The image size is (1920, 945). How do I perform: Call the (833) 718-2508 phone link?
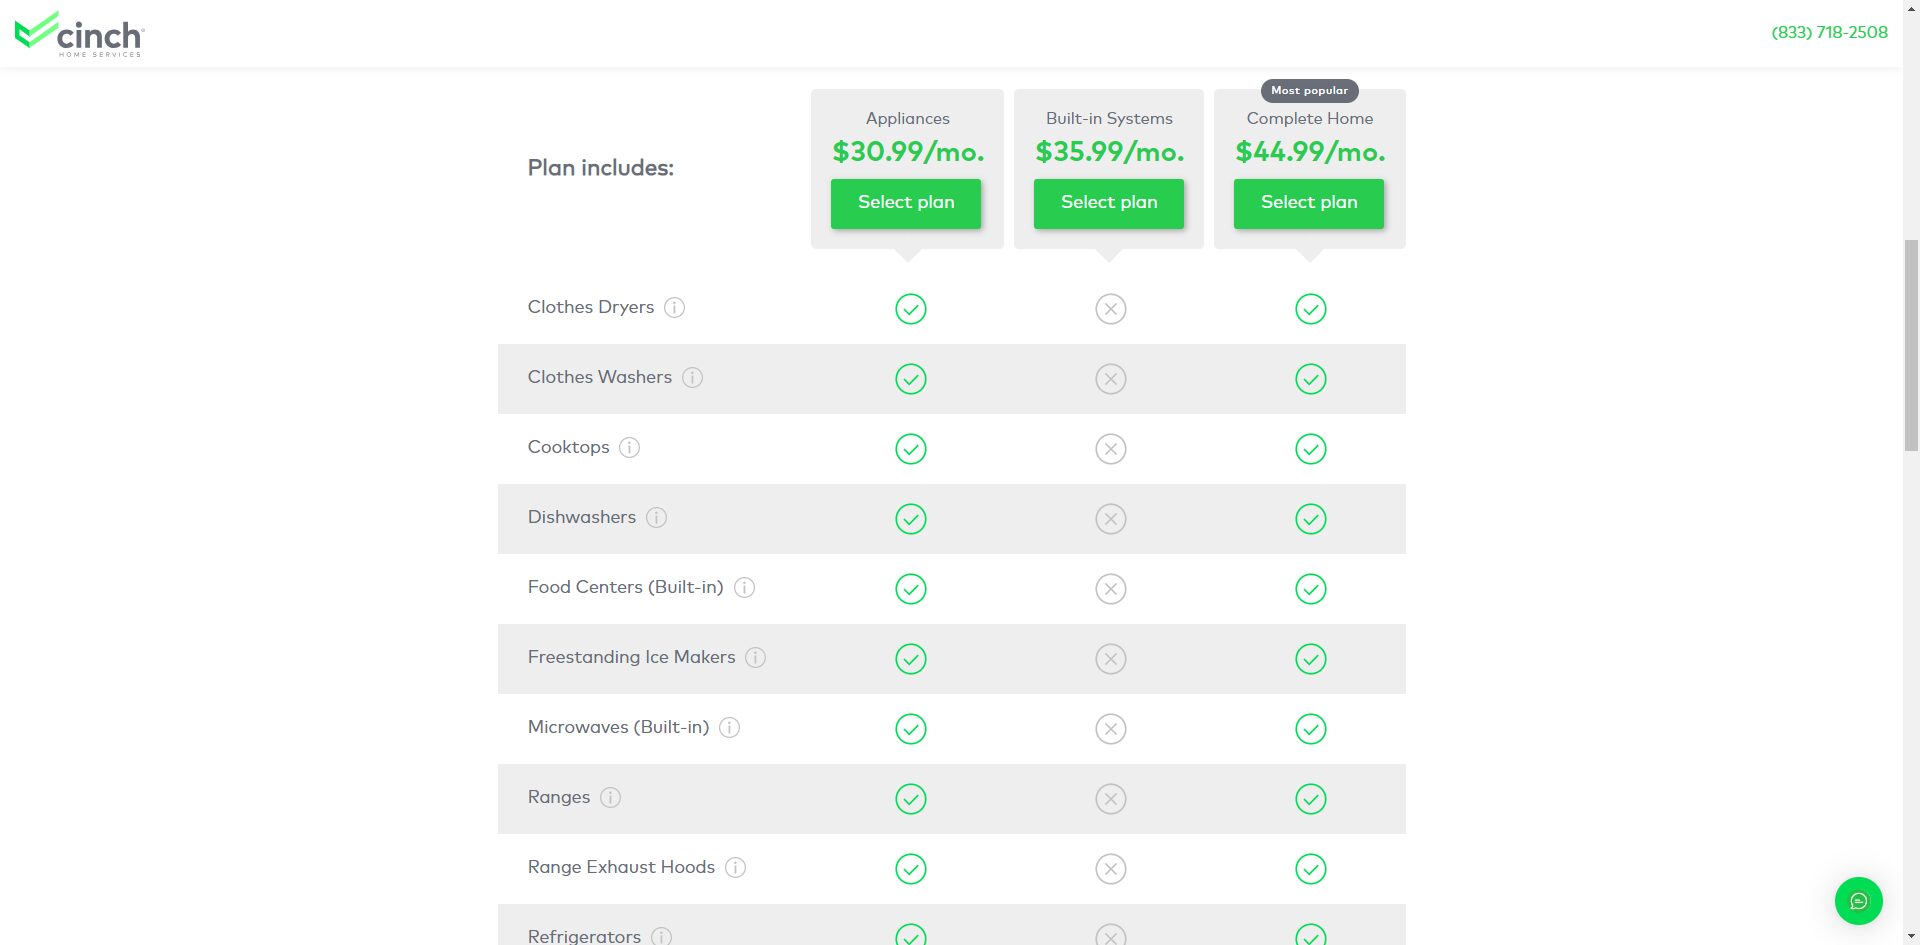click(x=1828, y=31)
